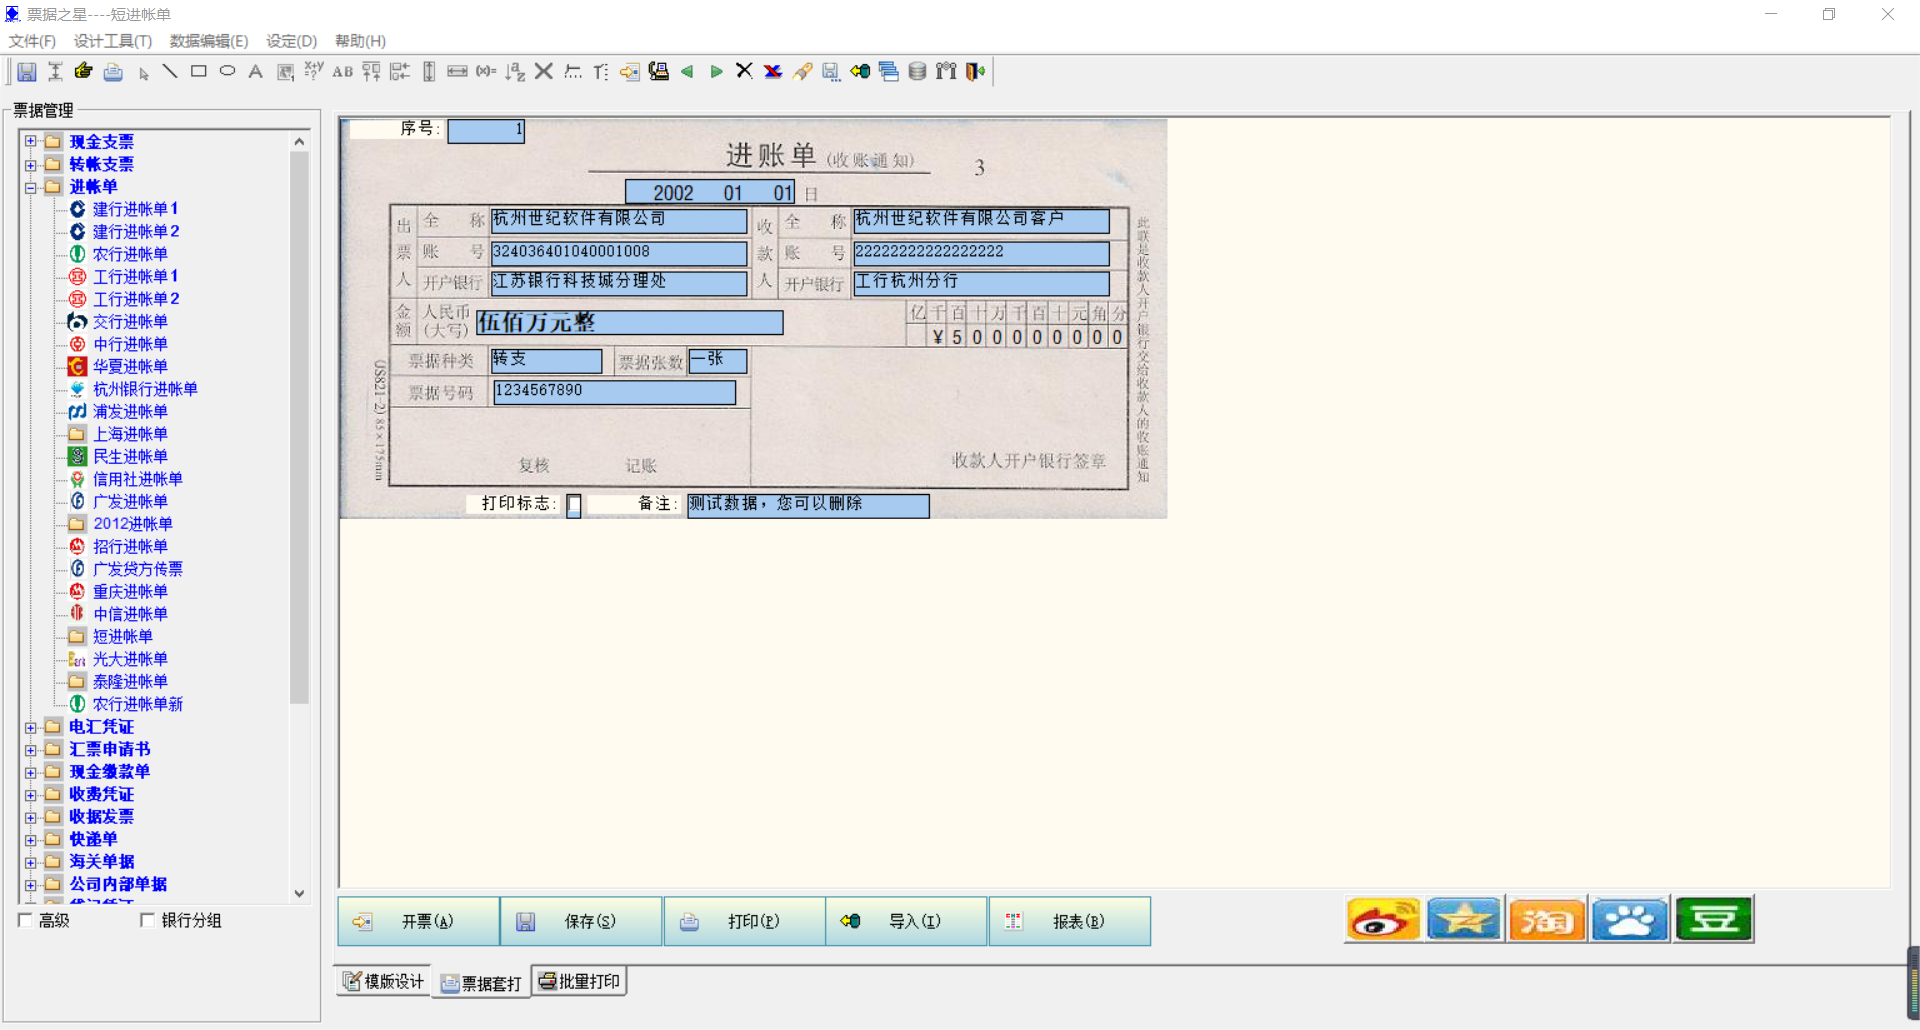
Task: Select the arrow pointer tool
Action: point(143,73)
